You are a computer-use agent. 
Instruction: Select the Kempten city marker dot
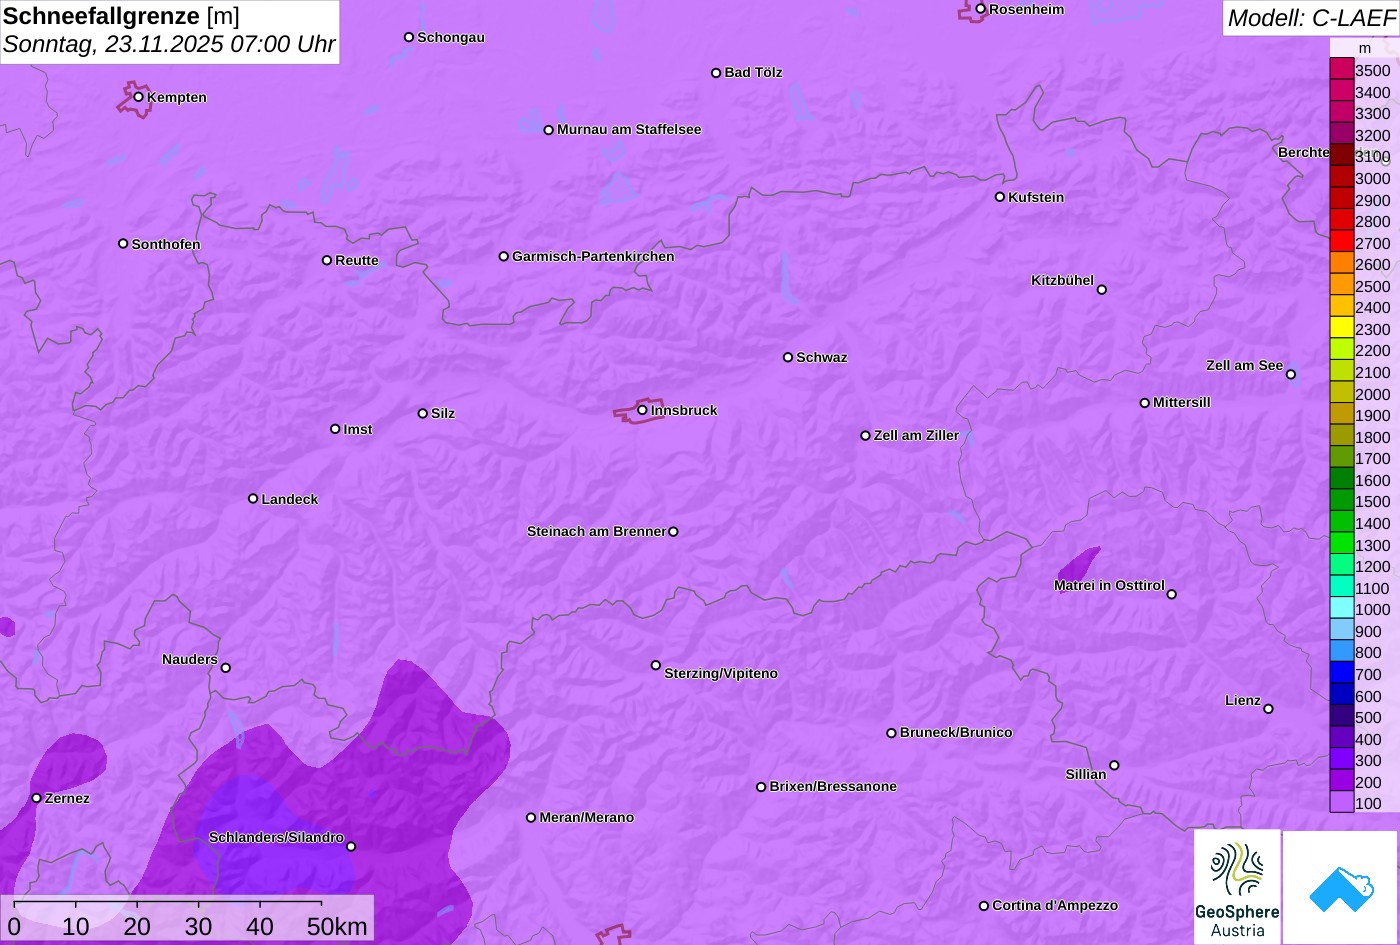(x=138, y=97)
